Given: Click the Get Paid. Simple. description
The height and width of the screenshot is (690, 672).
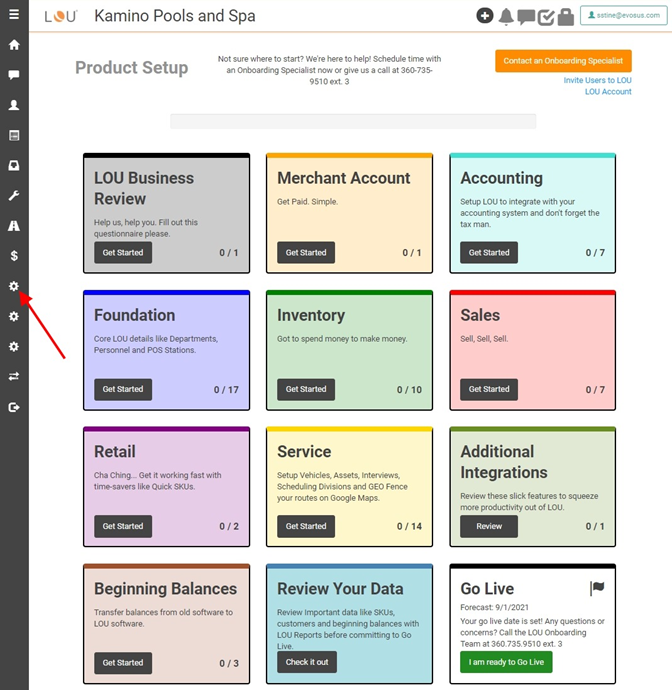Looking at the screenshot, I should tap(307, 202).
